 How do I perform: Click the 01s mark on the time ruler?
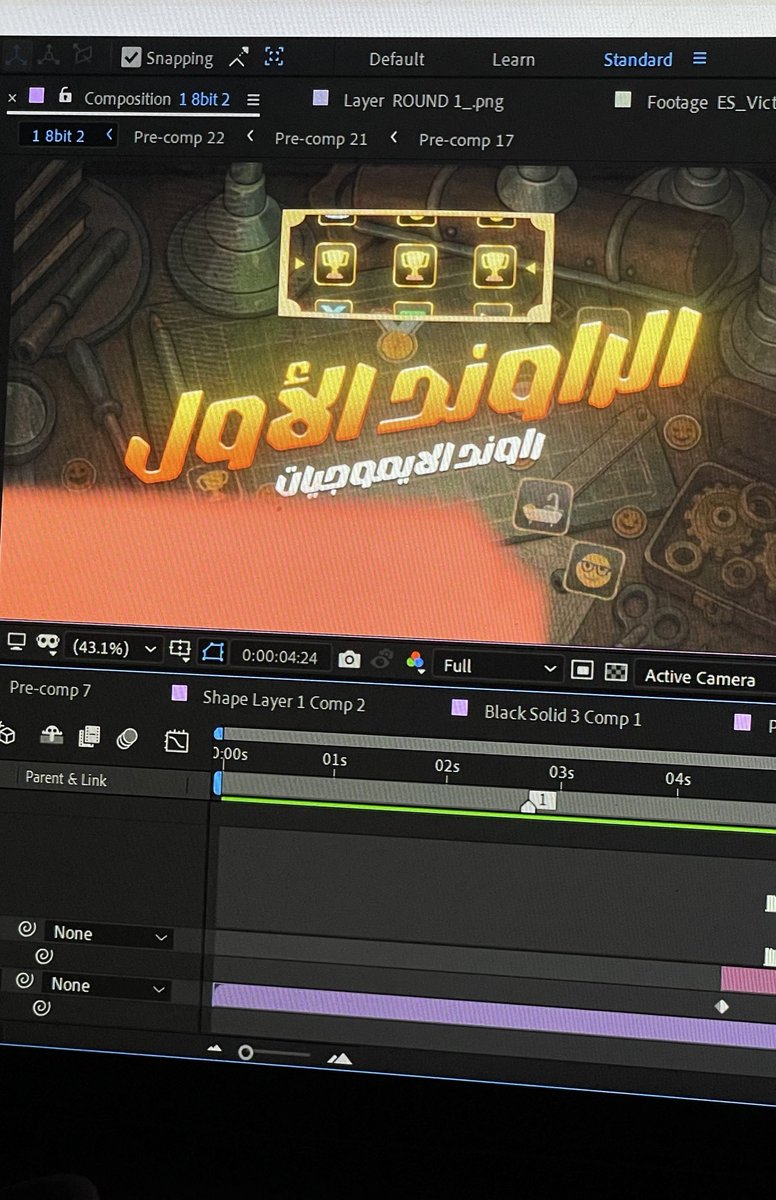[334, 761]
